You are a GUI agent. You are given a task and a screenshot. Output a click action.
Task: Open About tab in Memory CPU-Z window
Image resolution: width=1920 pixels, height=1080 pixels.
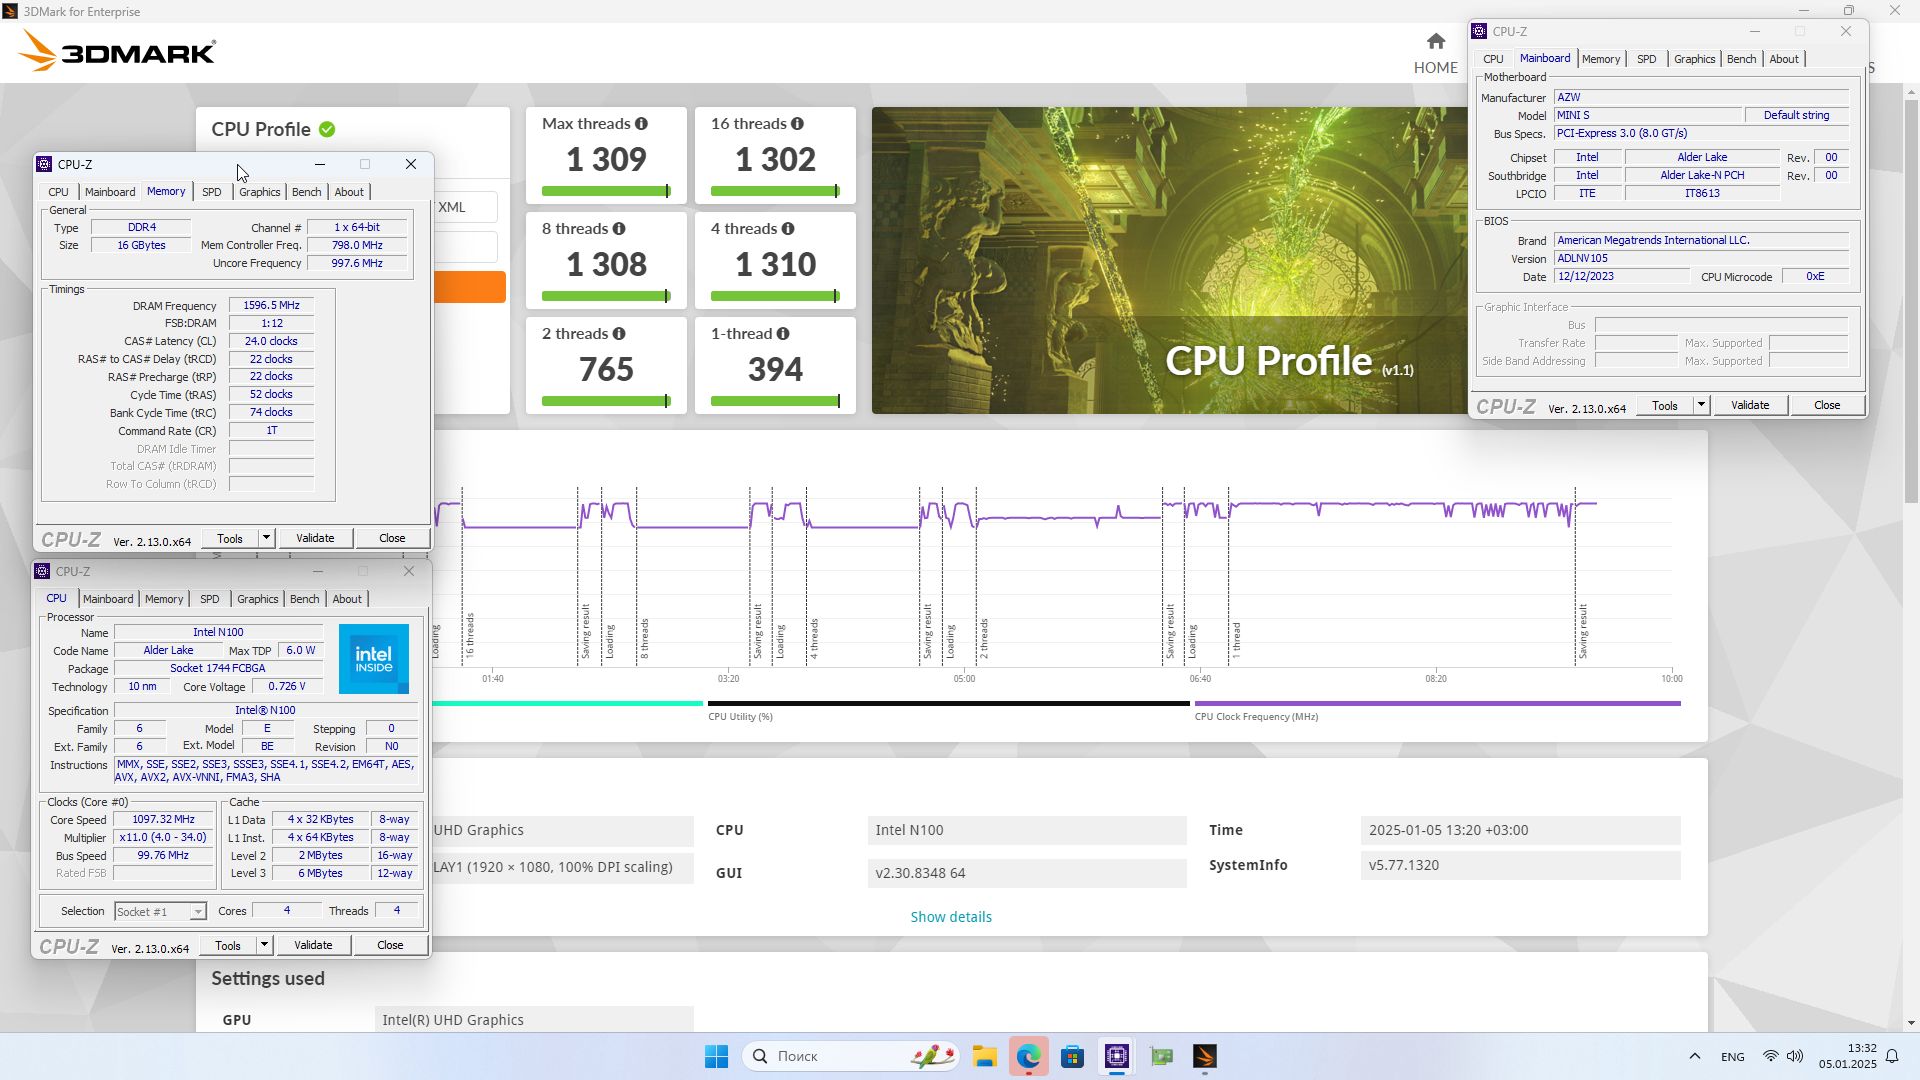tap(349, 192)
